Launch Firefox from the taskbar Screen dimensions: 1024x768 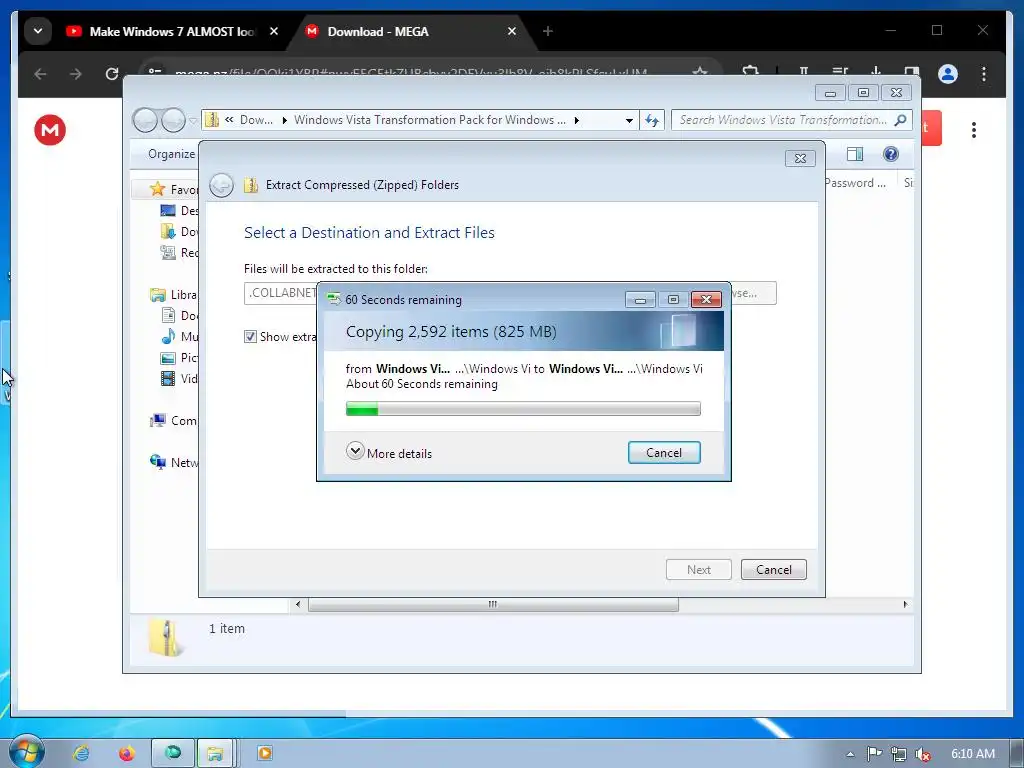coord(126,753)
